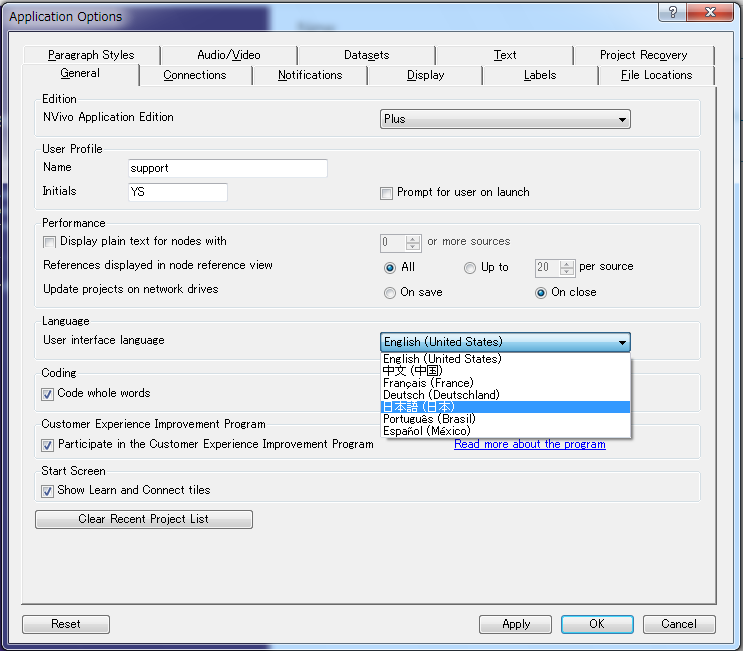743x651 pixels.
Task: Choose English (United States) from list
Action: point(506,359)
